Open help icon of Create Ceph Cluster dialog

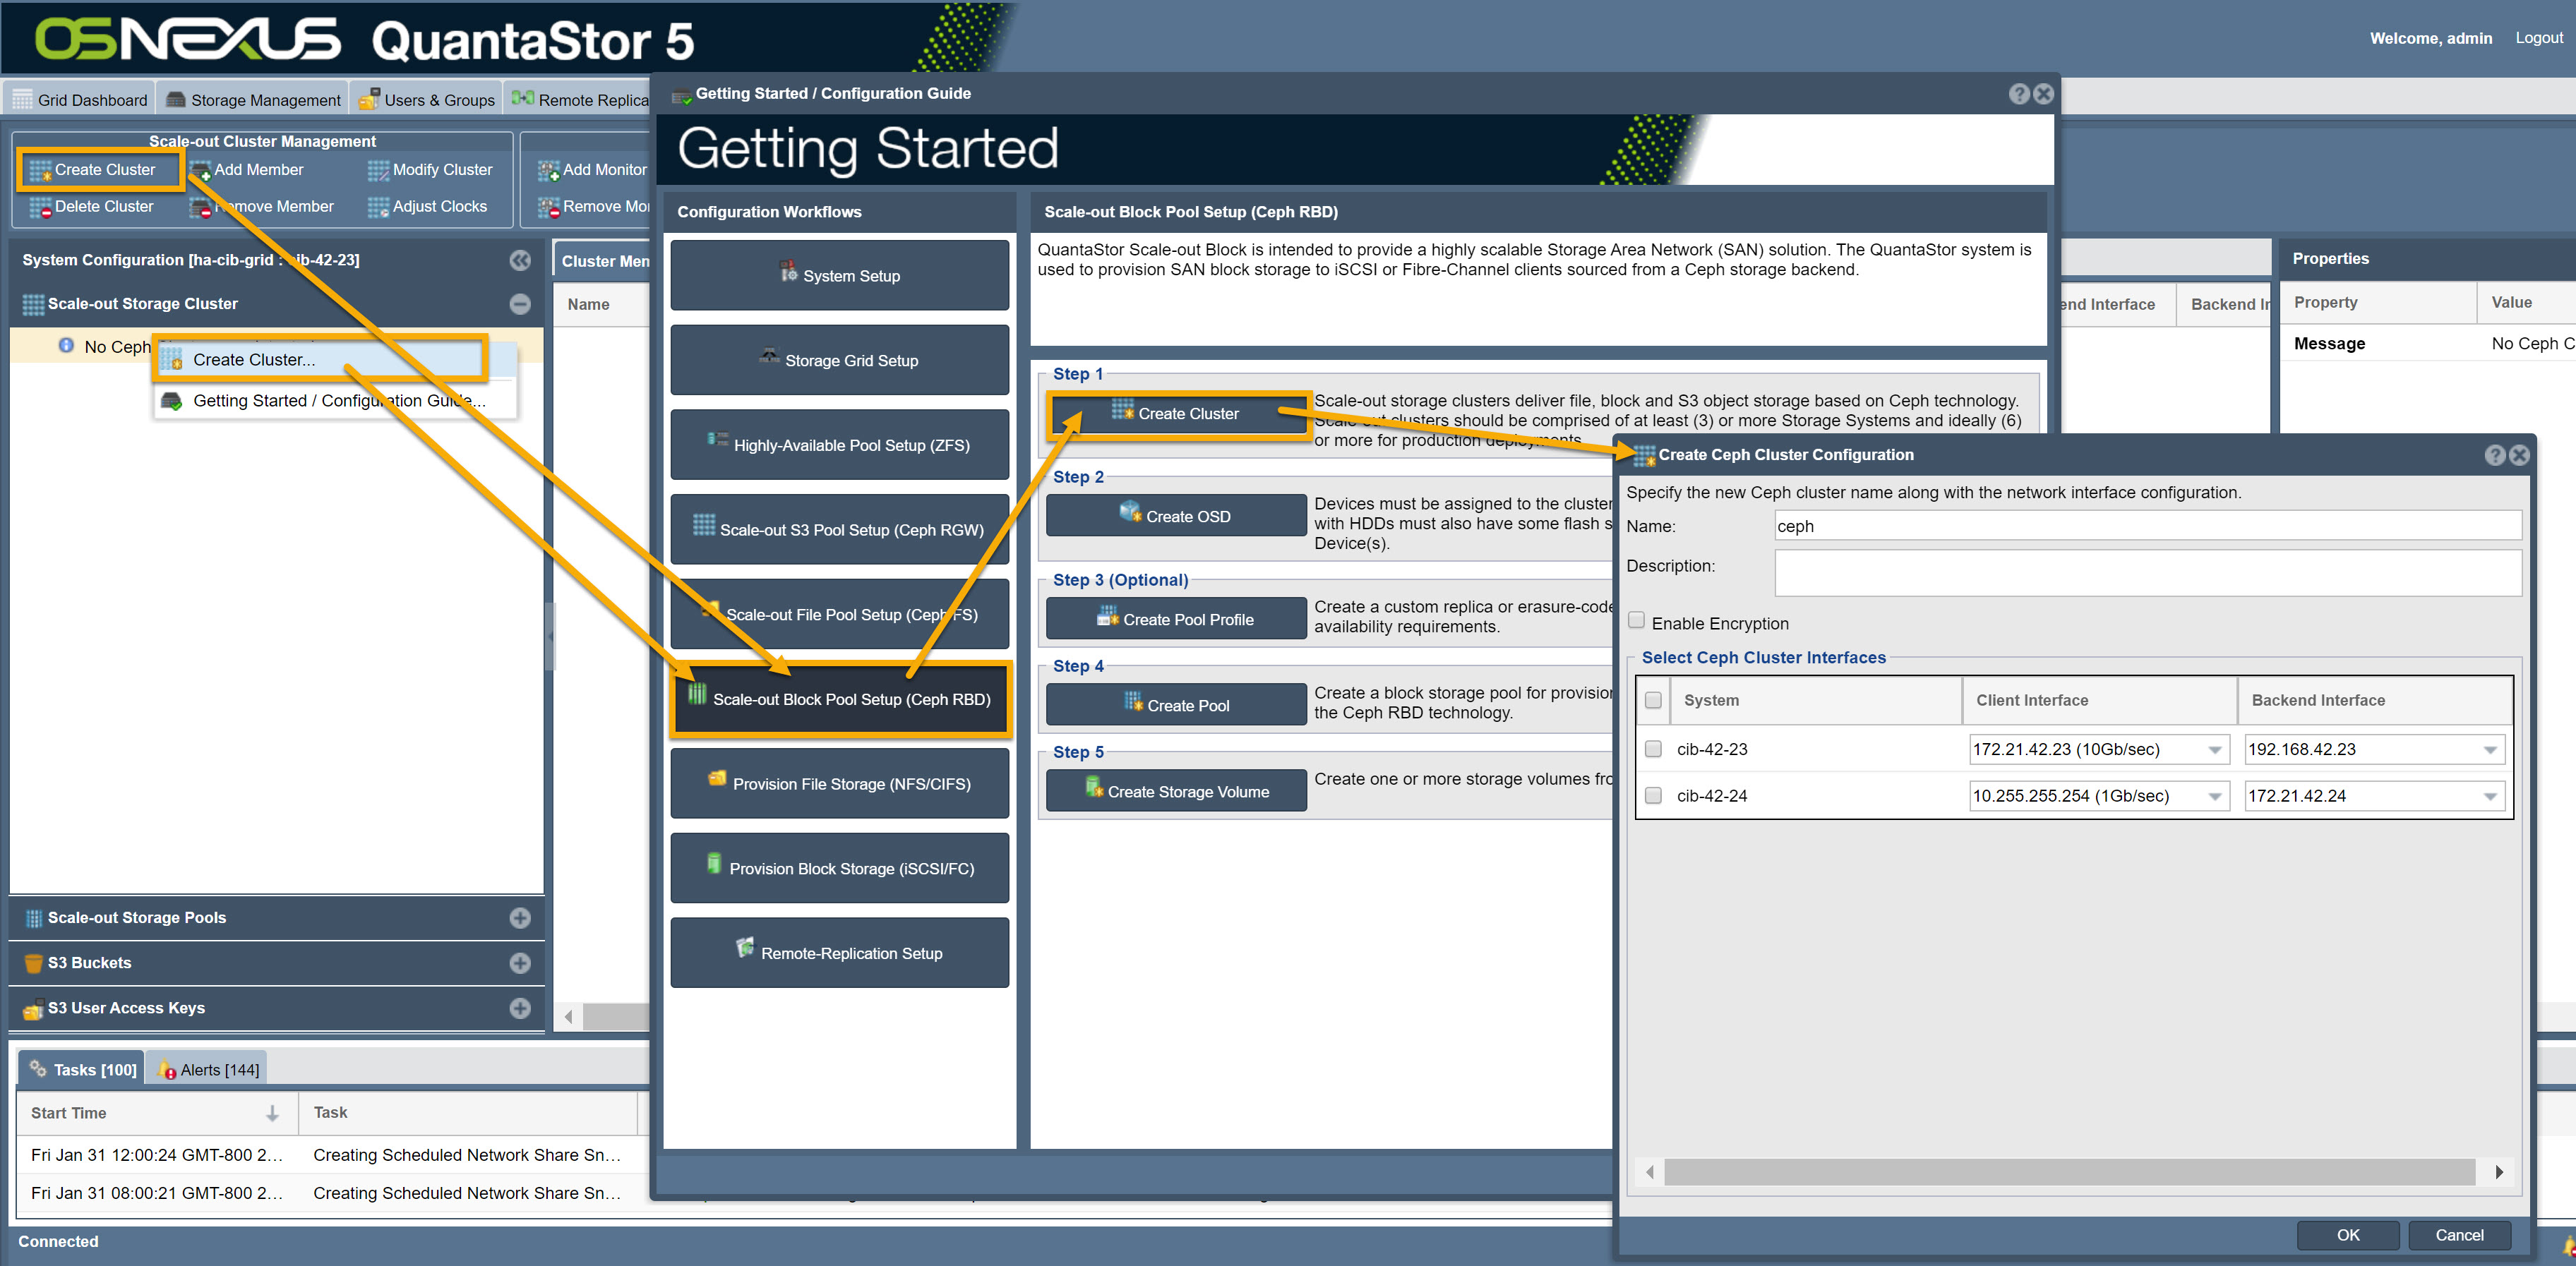(2495, 455)
